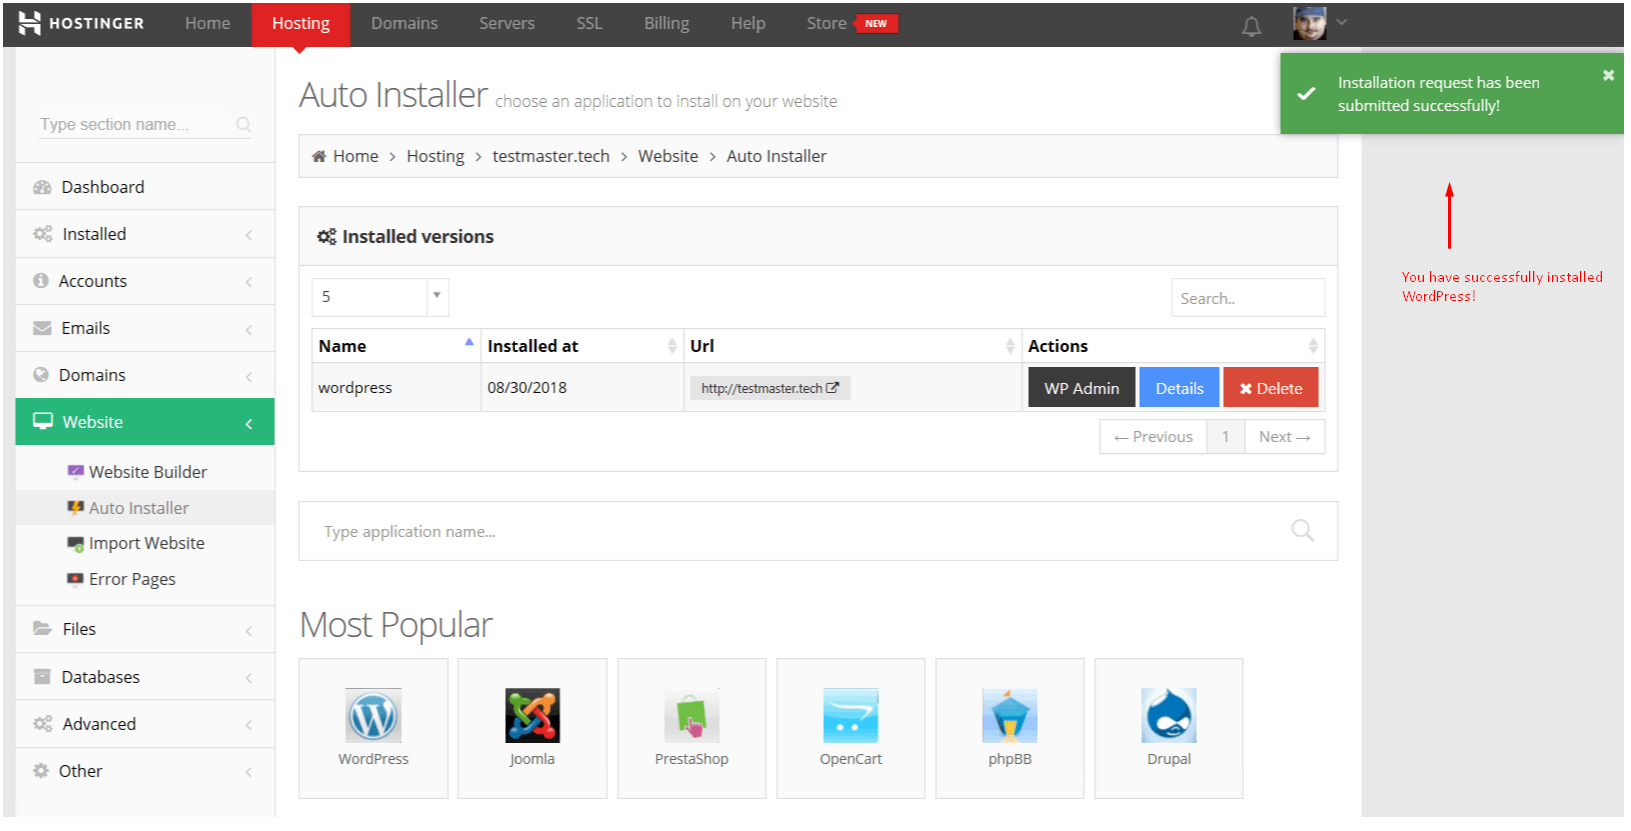
Task: Click the Details button for wordpress
Action: [1180, 388]
